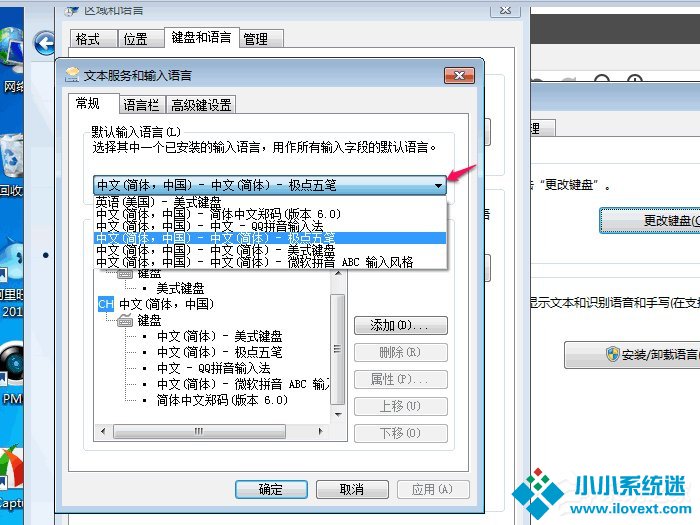Choose 中文 - QQ拼音输入法 dropdown option
The image size is (700, 525).
[x=270, y=226]
